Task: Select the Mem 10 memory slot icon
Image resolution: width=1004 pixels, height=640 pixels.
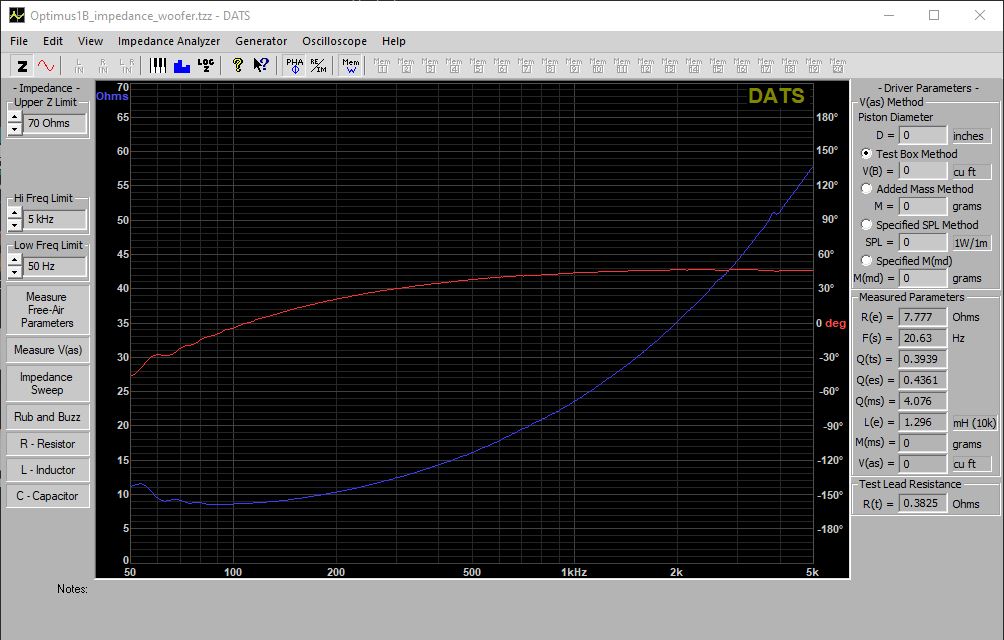Action: [x=598, y=65]
